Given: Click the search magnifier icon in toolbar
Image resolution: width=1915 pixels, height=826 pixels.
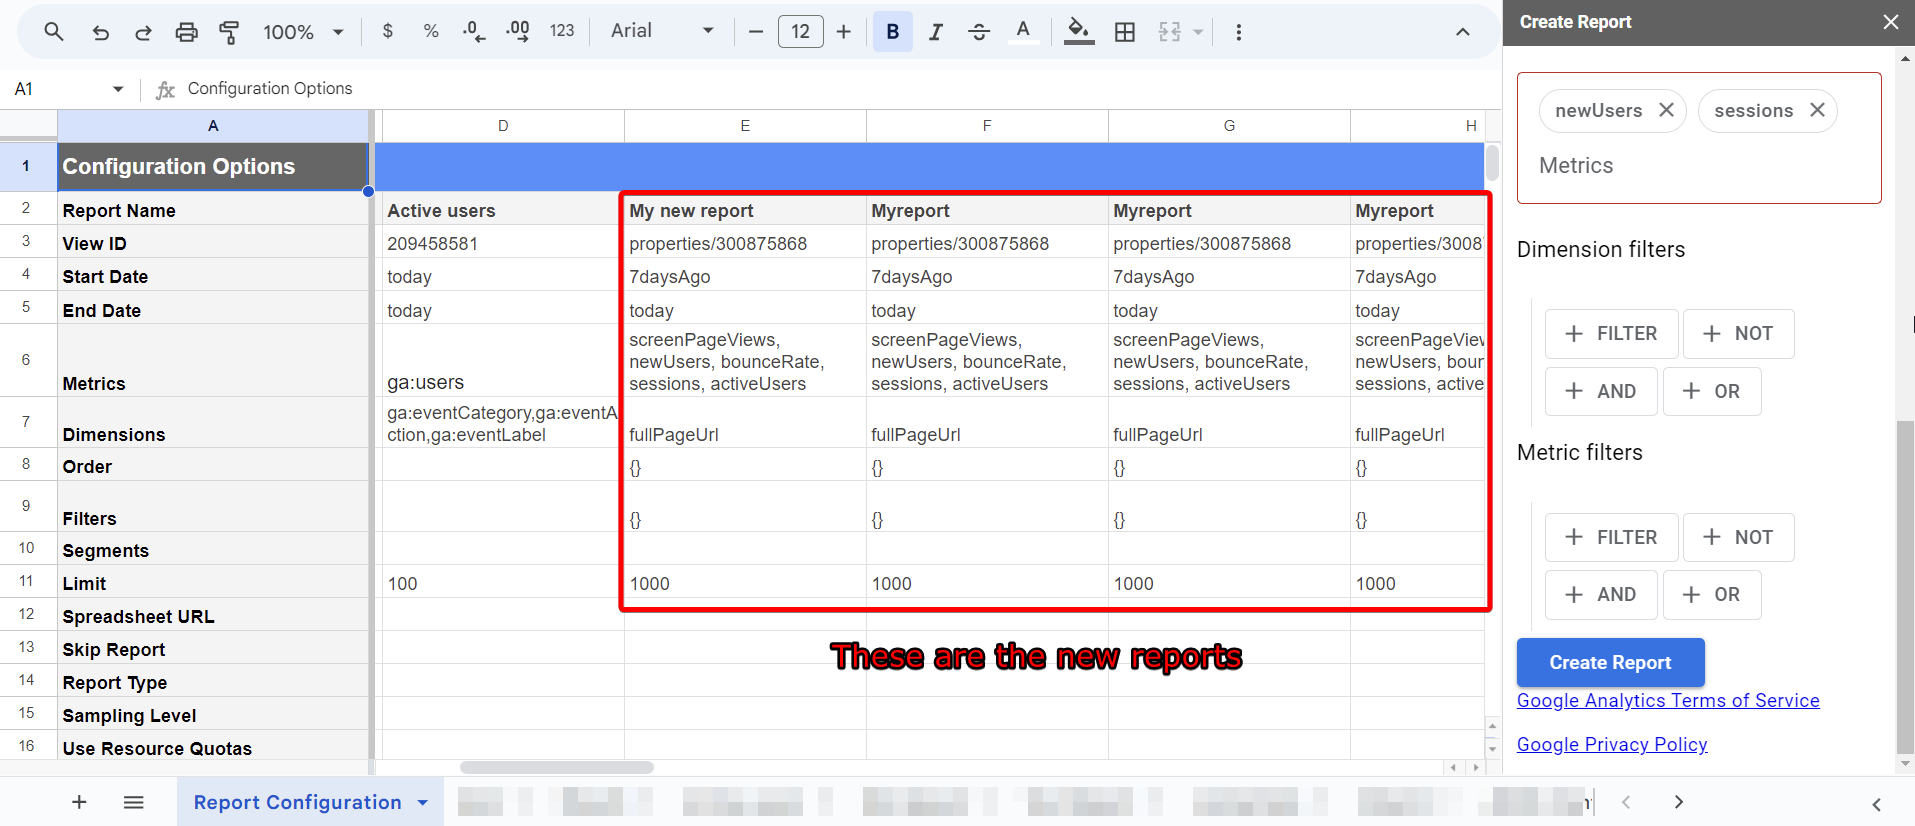Looking at the screenshot, I should click(54, 32).
